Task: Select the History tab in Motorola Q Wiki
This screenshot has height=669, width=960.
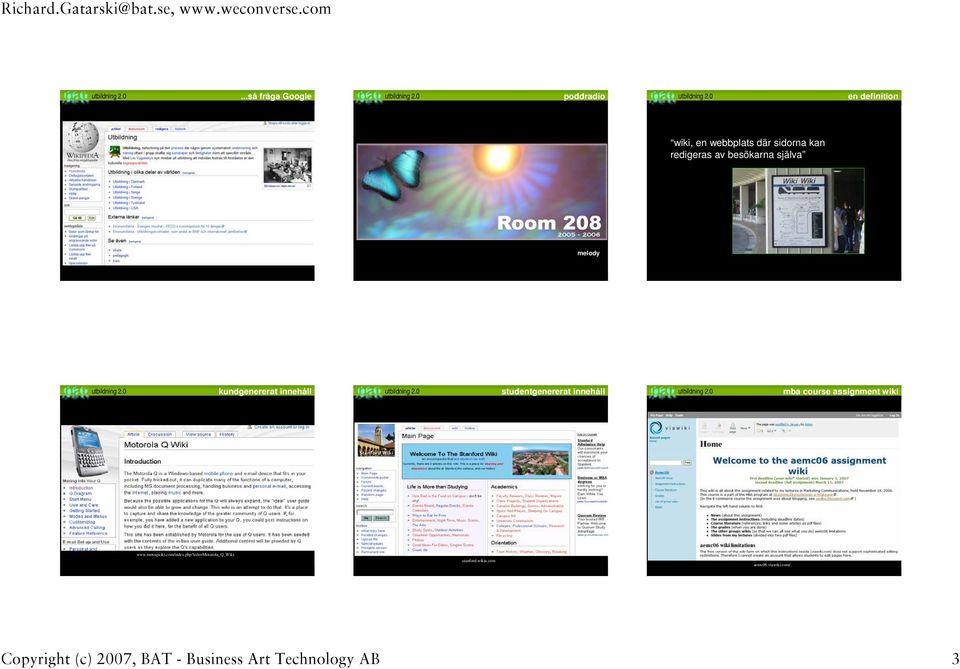Action: (227, 434)
